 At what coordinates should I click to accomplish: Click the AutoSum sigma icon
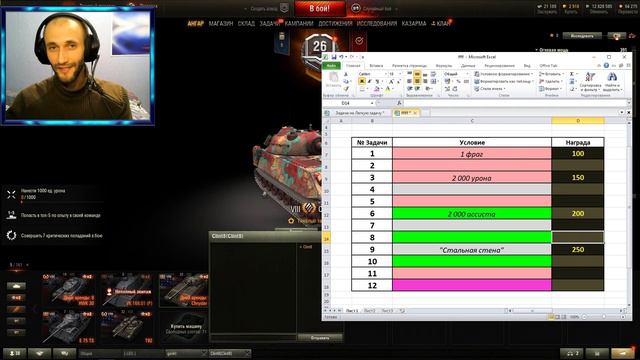pyautogui.click(x=572, y=74)
